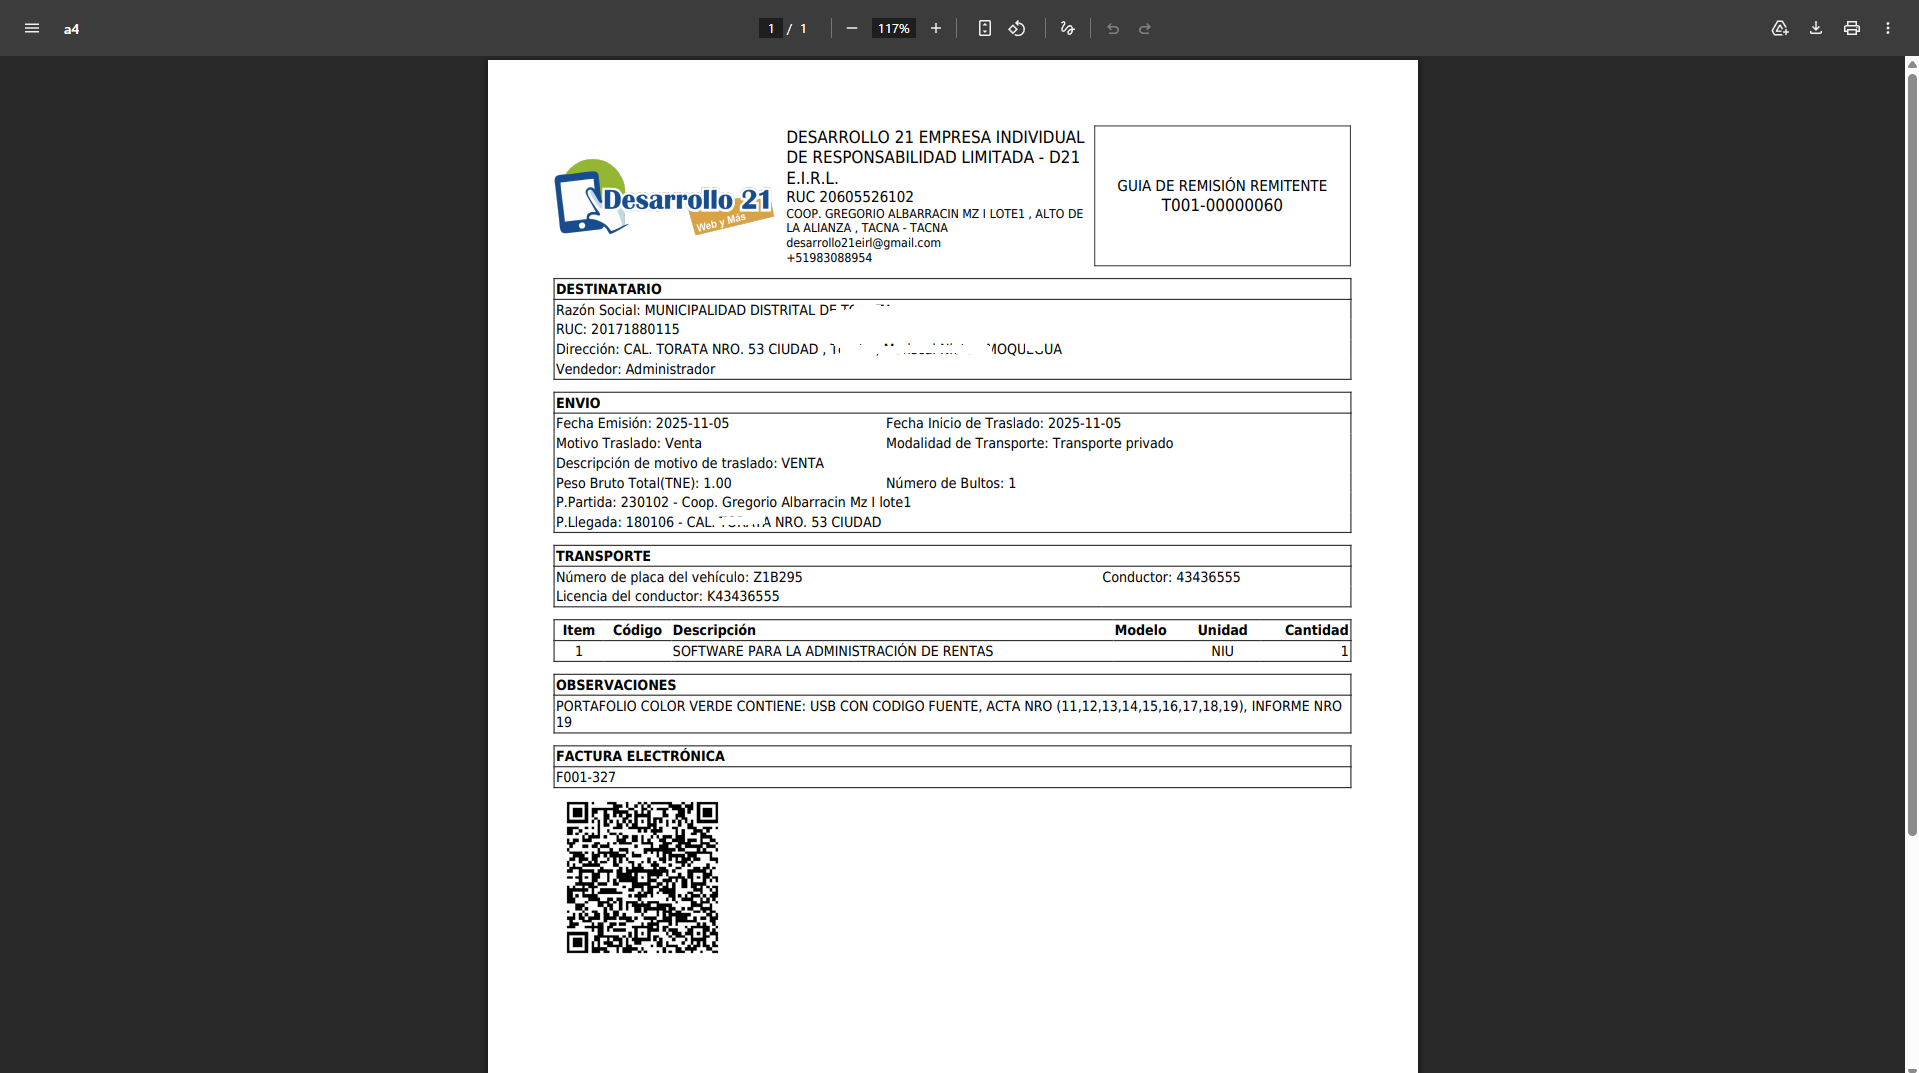1919x1073 pixels.
Task: Click the Desarrollo 21 logo
Action: click(x=664, y=198)
